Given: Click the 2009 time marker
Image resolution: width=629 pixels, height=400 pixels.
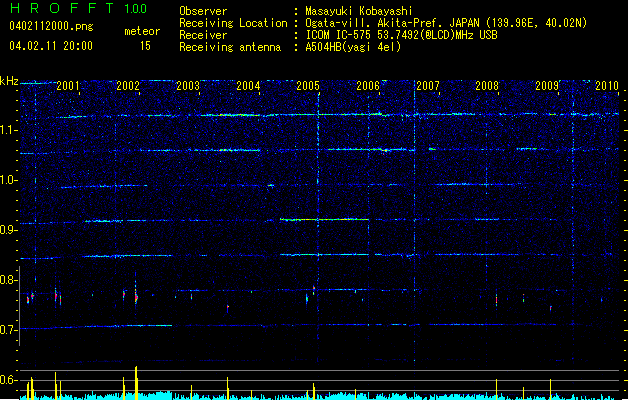Looking at the screenshot, I should 547,86.
